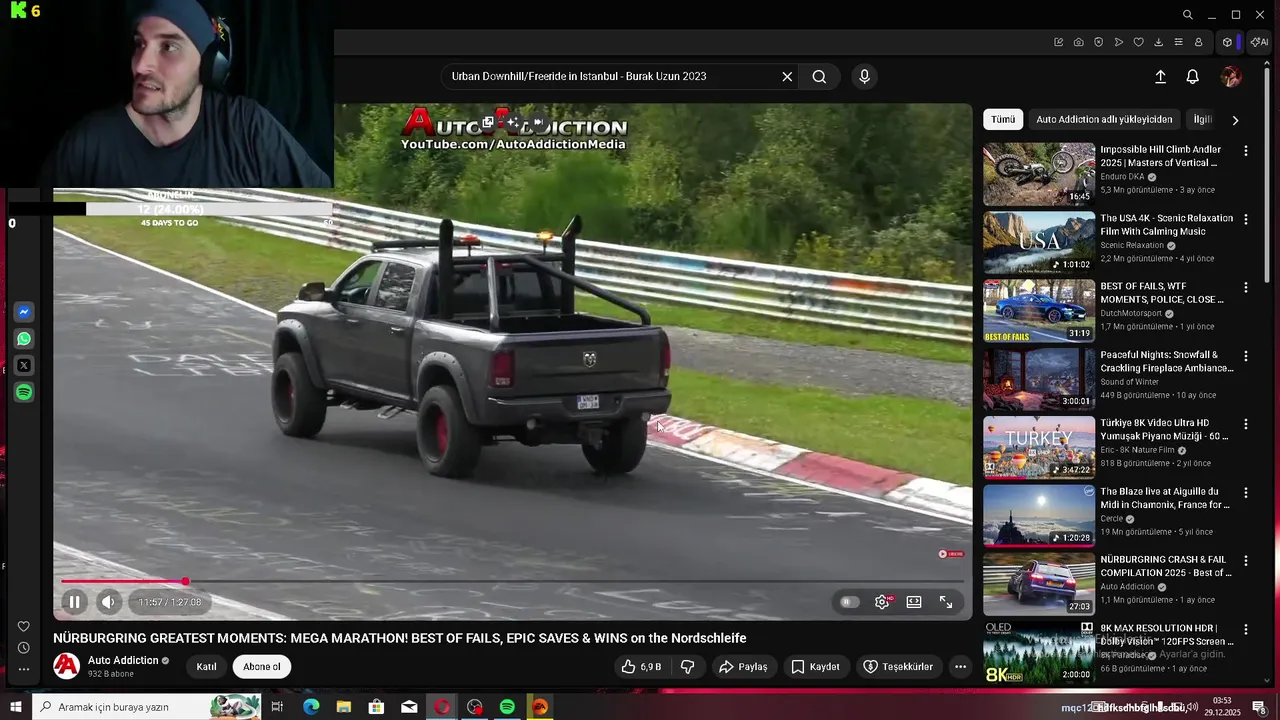The width and height of the screenshot is (1280, 720).
Task: Open the Opera AI assistant button
Action: pyautogui.click(x=1260, y=42)
